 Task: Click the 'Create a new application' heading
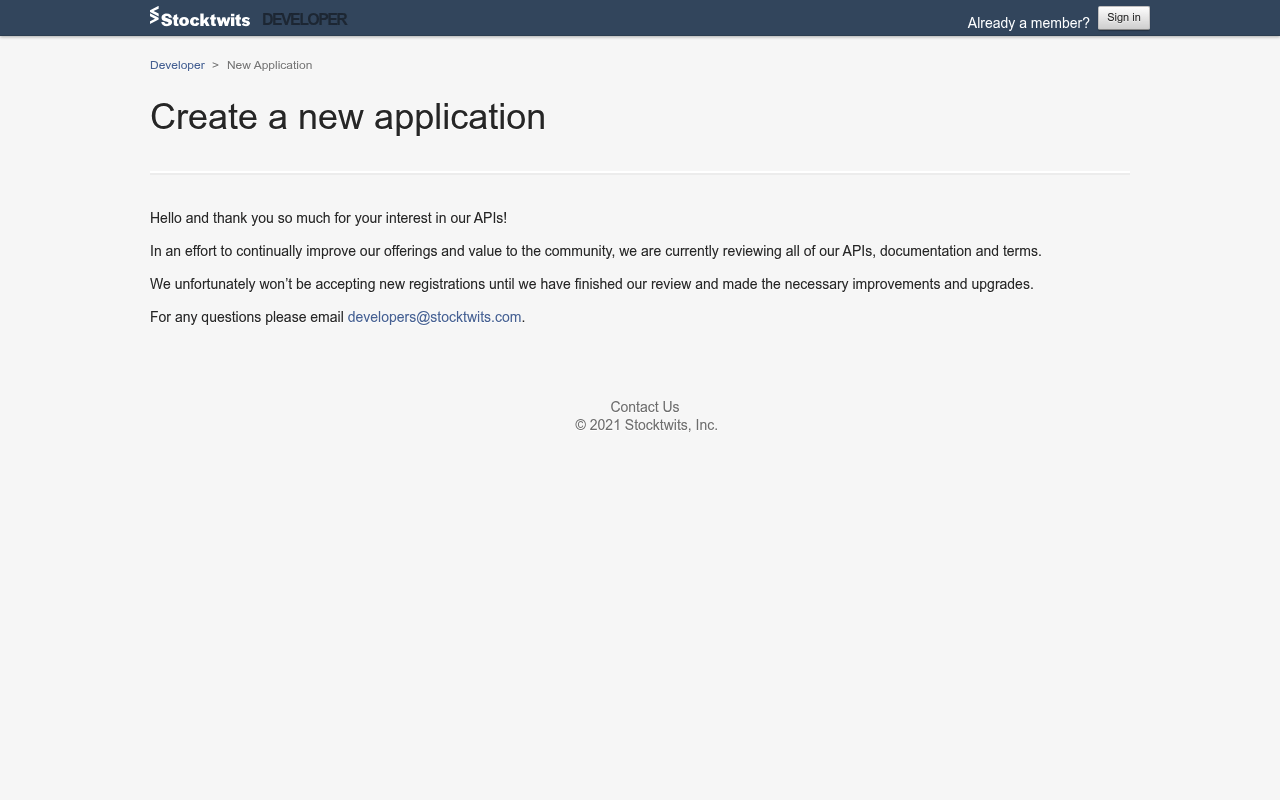pos(348,117)
